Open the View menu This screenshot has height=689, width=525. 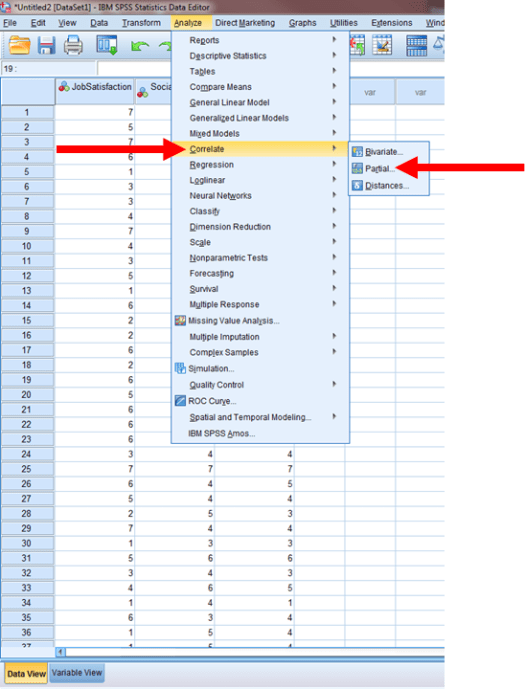67,23
